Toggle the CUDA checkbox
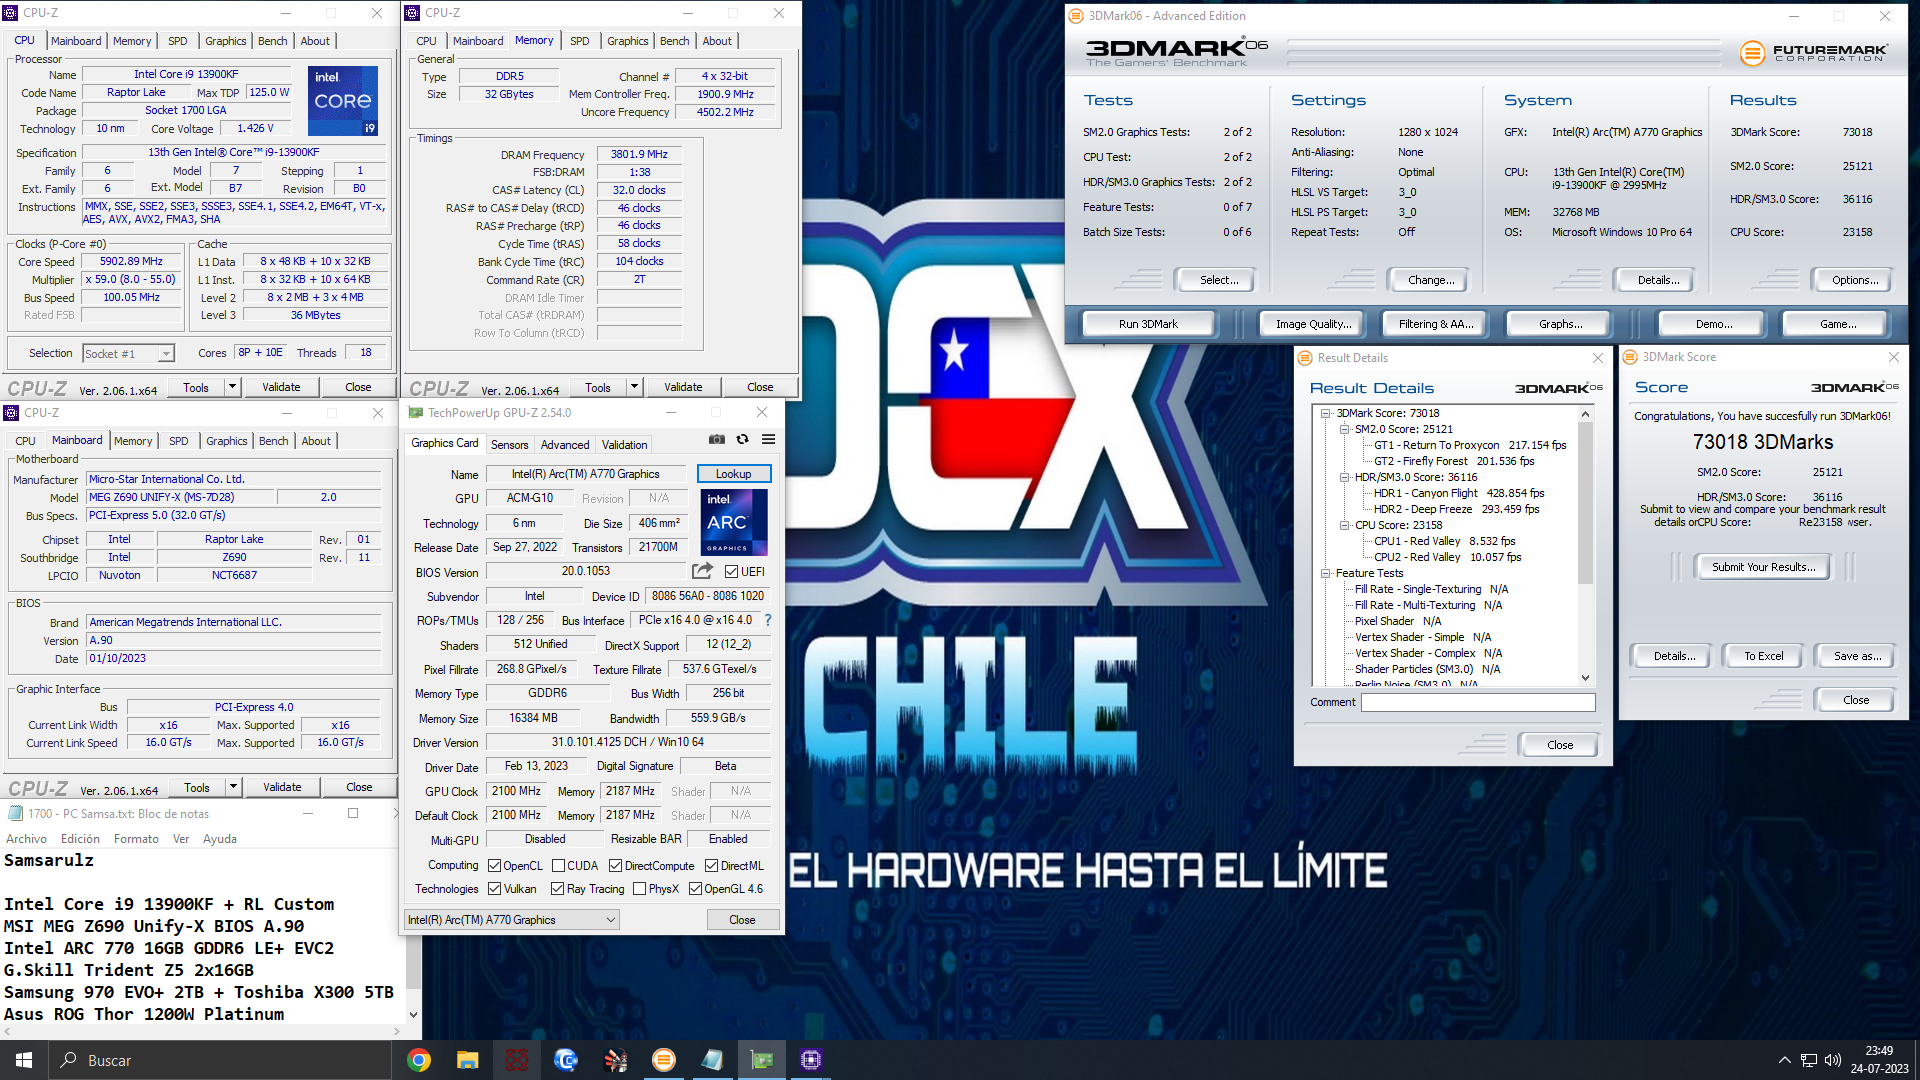This screenshot has height=1080, width=1920. 559,866
